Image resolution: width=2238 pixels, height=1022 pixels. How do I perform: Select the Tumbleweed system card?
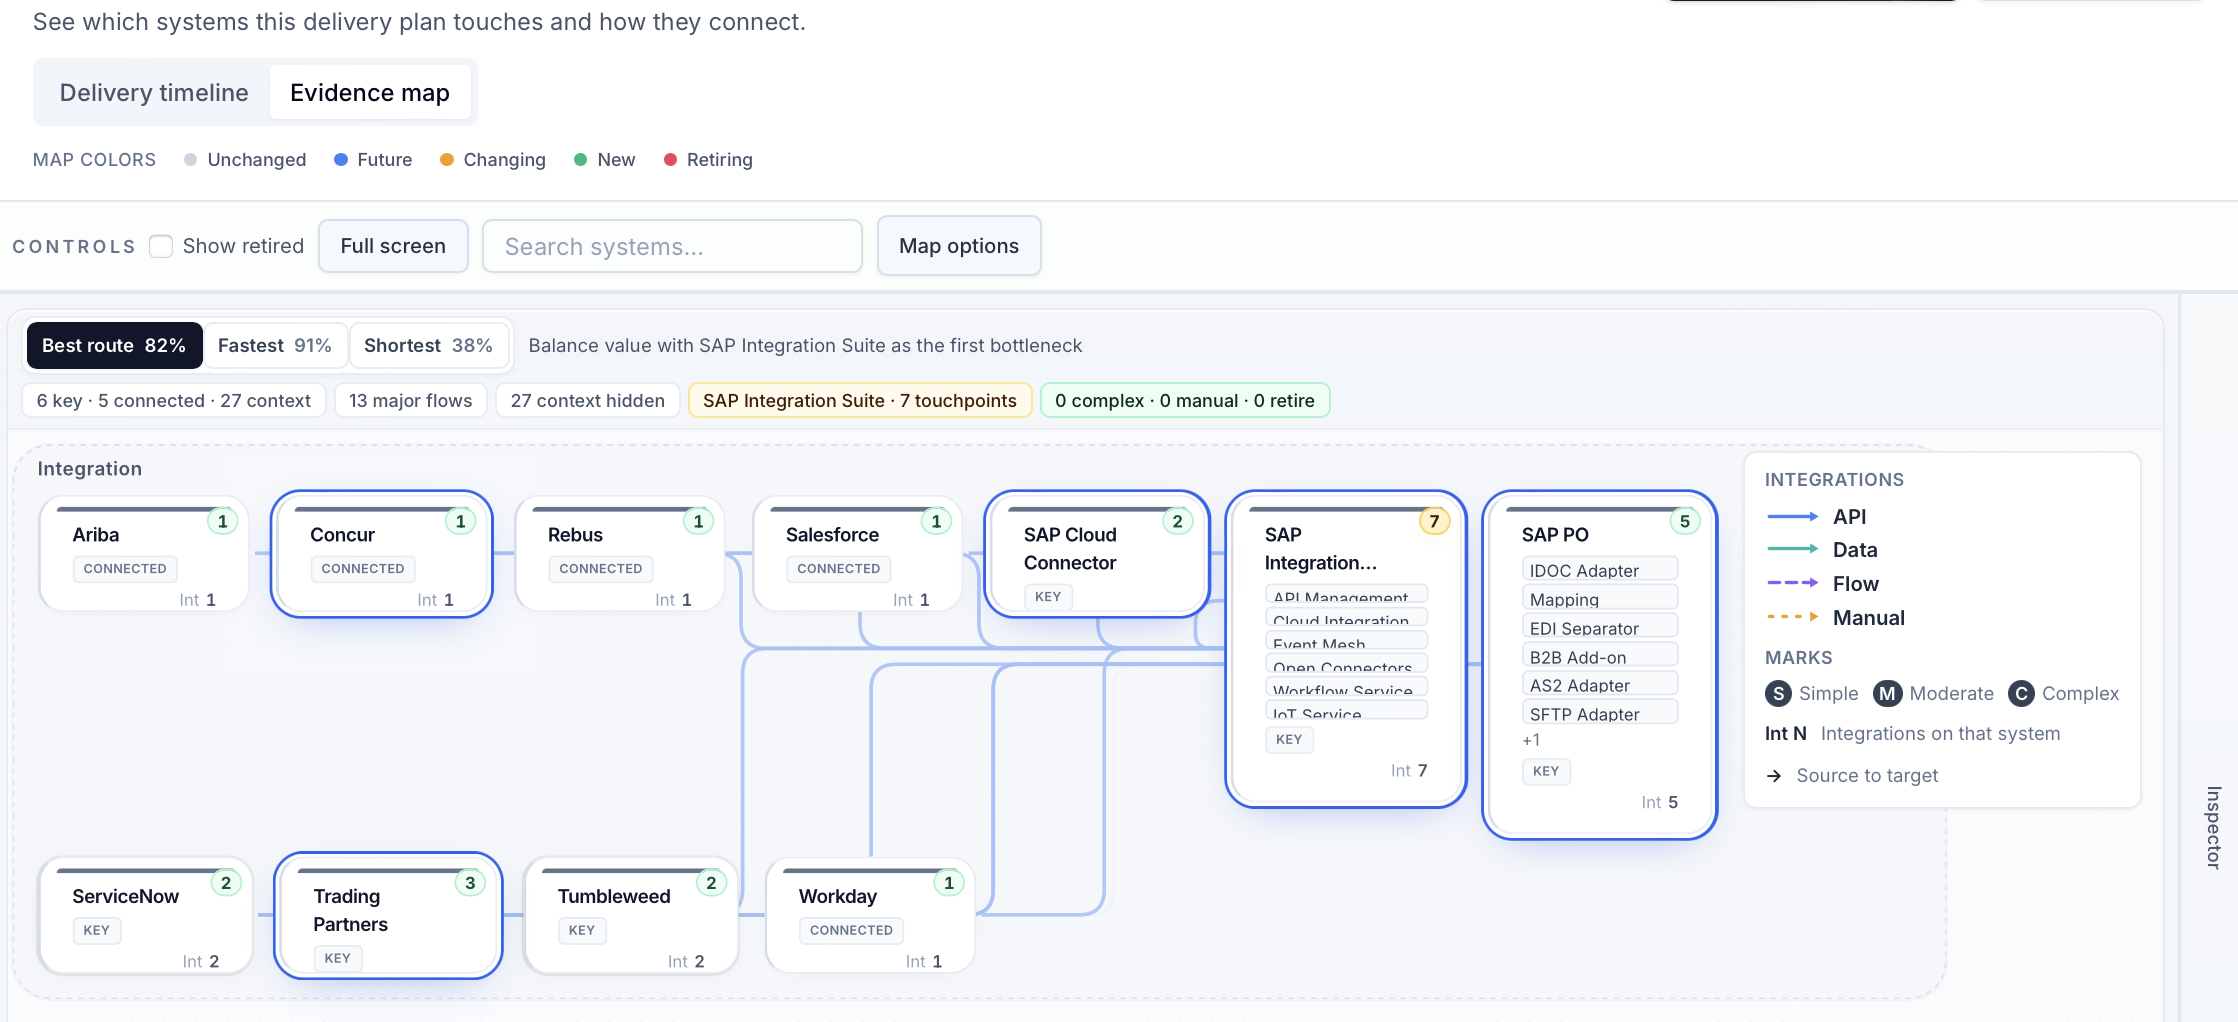(x=631, y=916)
